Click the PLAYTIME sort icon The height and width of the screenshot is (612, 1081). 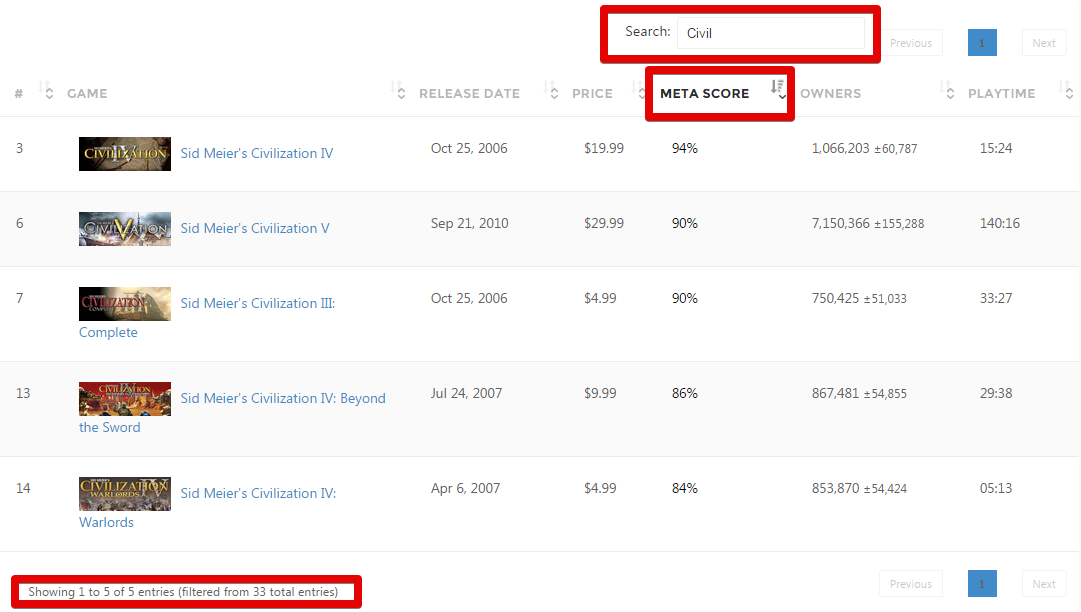[x=1068, y=92]
